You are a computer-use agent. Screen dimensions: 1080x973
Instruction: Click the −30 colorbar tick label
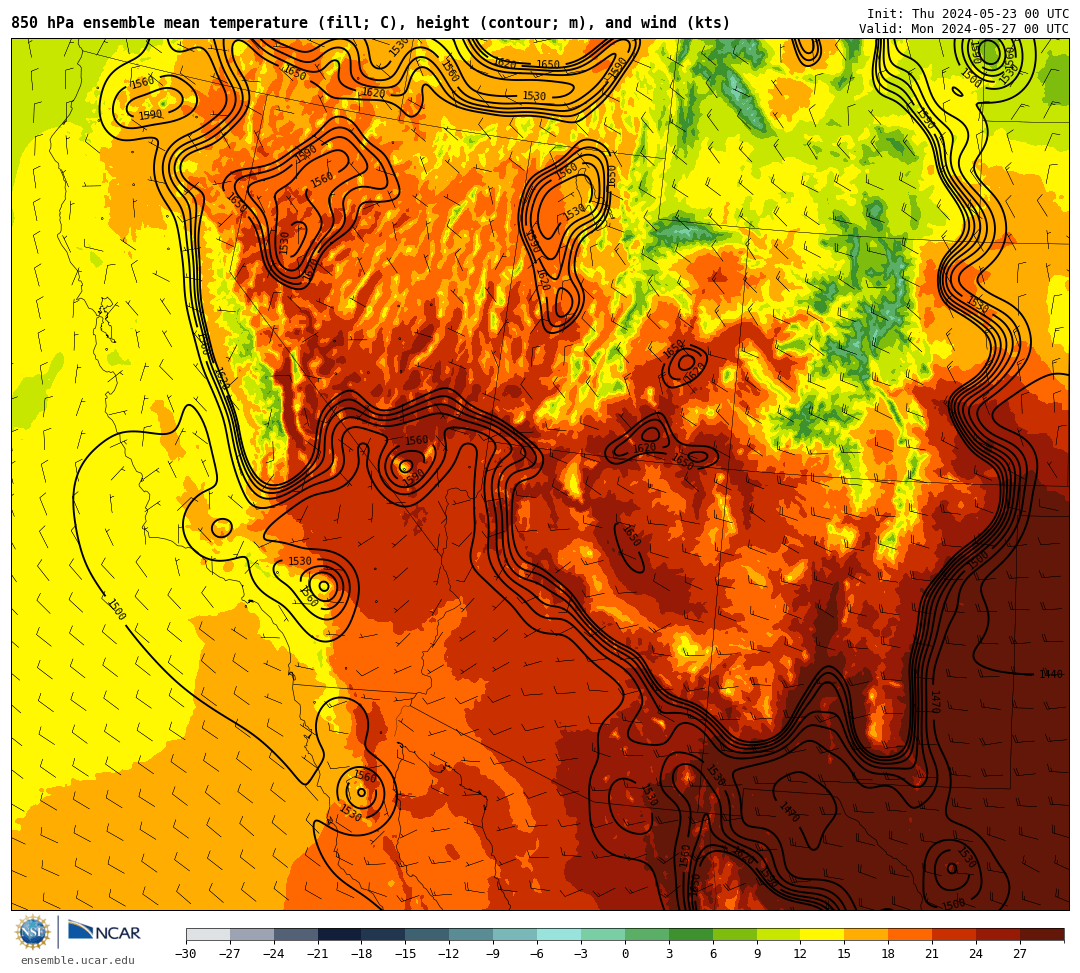click(186, 954)
